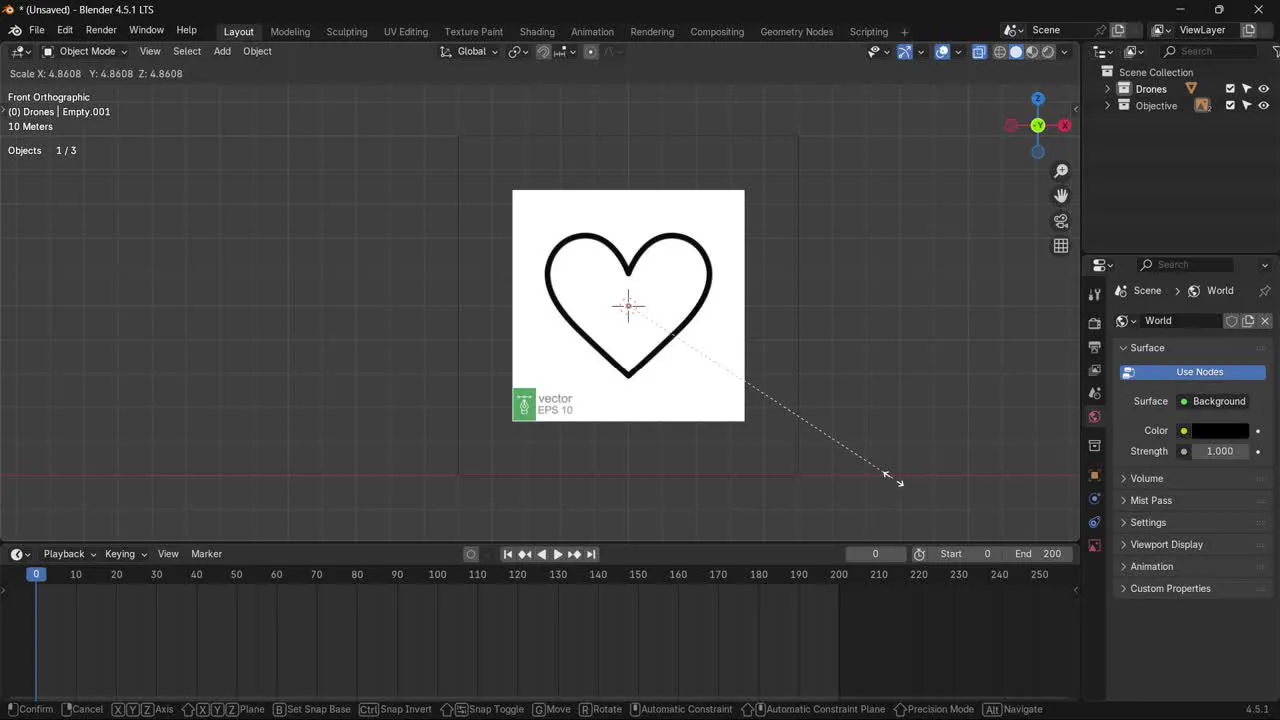
Task: Toggle X-ray mode in the viewport
Action: (979, 52)
